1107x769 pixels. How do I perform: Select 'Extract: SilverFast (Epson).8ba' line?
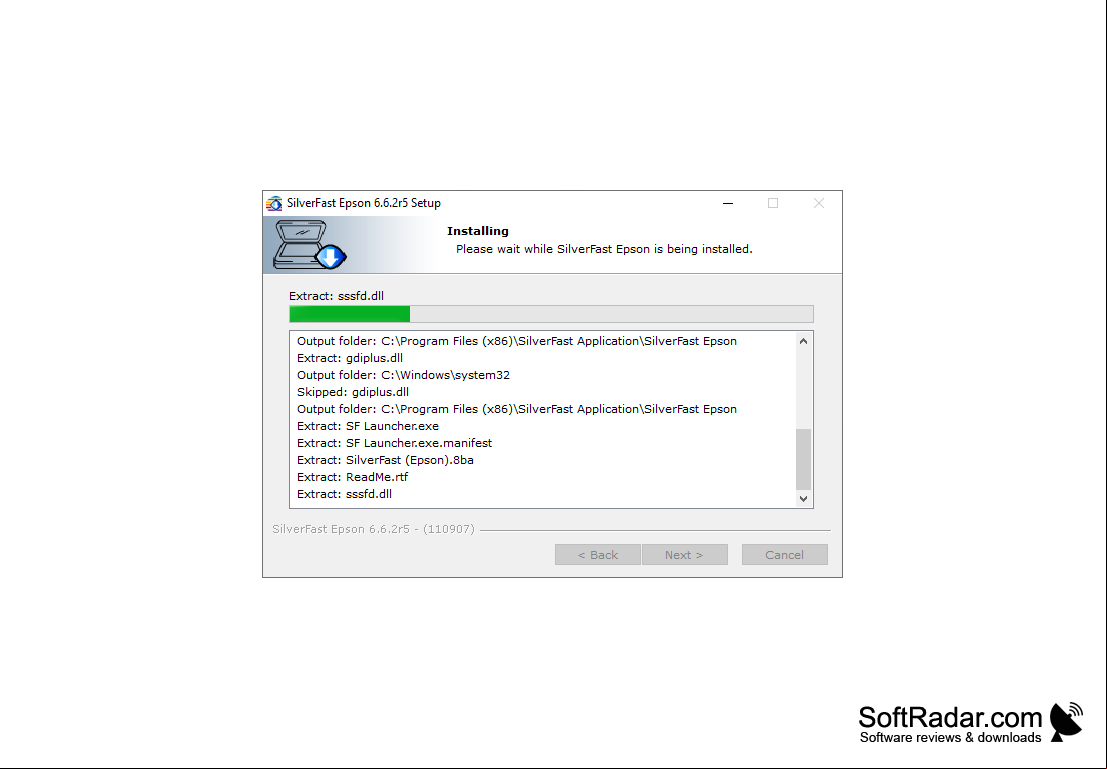coord(385,460)
